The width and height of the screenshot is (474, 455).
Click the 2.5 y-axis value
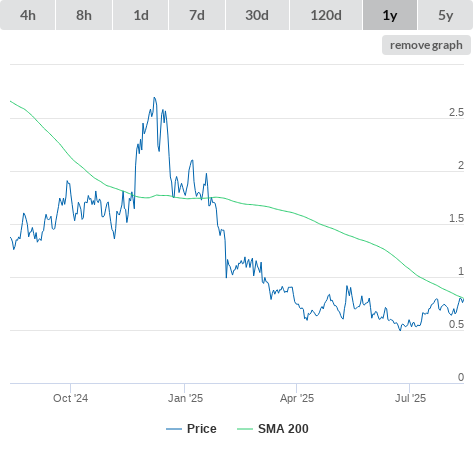pos(456,112)
